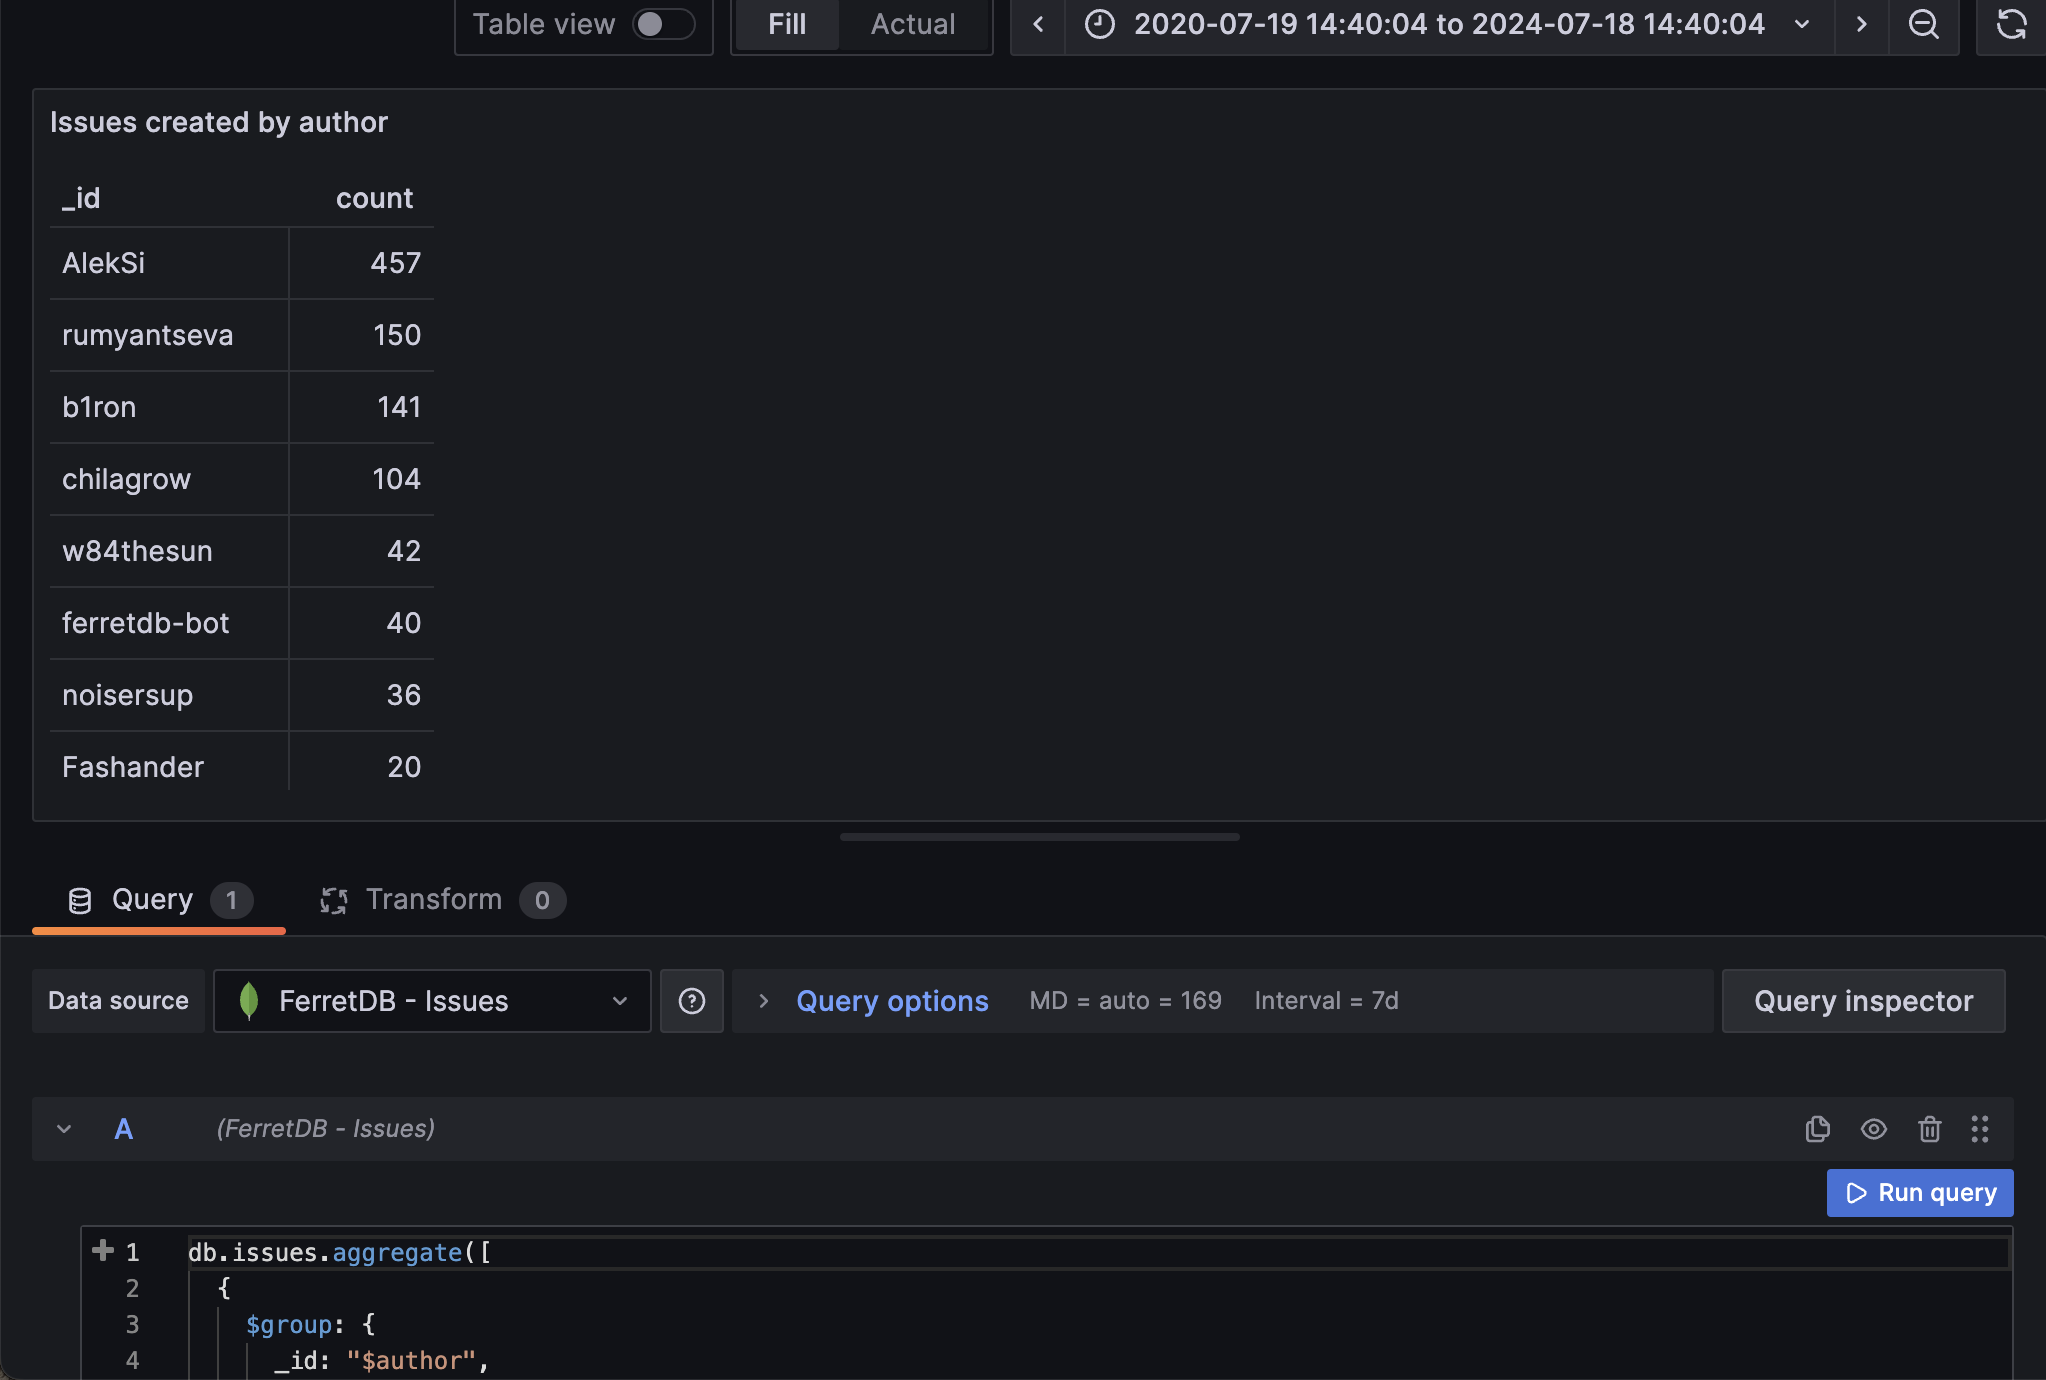Shift time range backward with left arrow

[x=1038, y=24]
